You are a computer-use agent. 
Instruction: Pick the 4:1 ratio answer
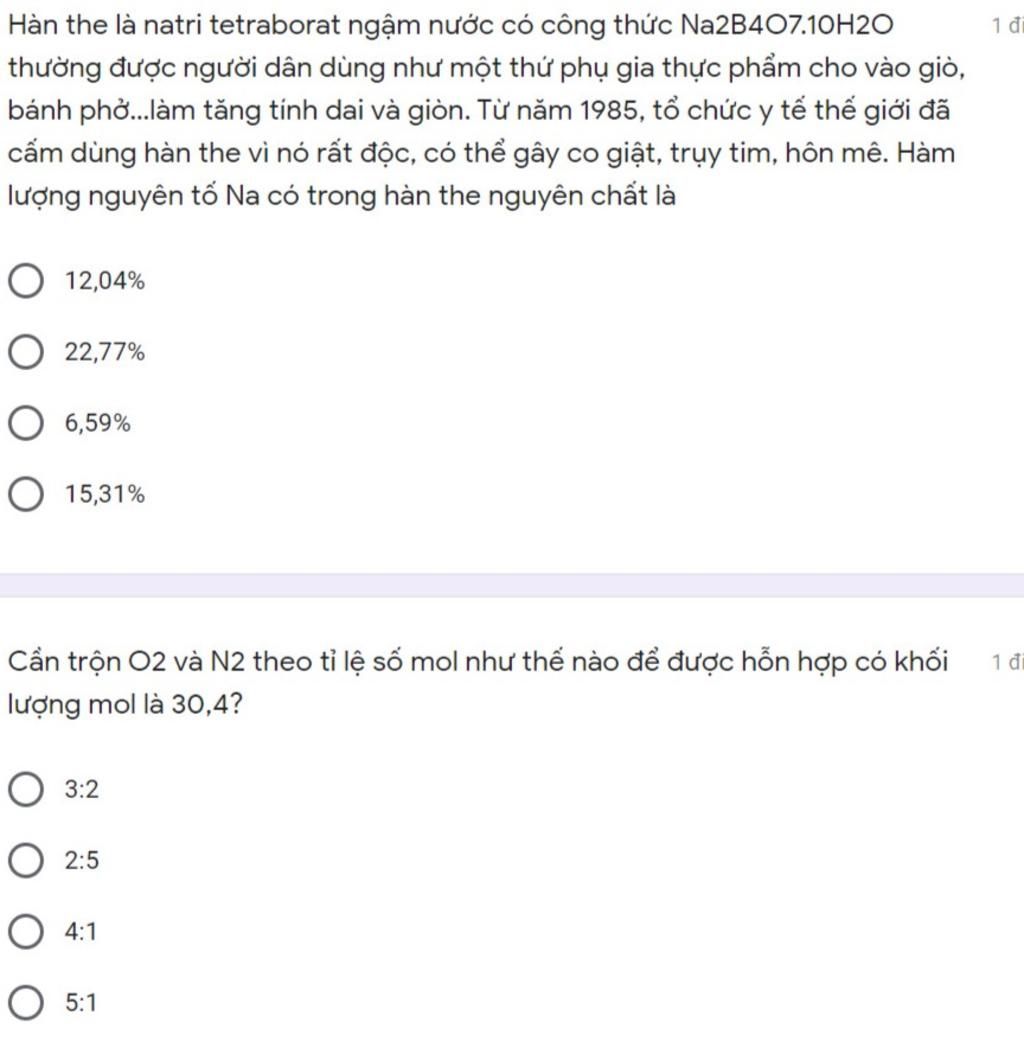click(26, 931)
